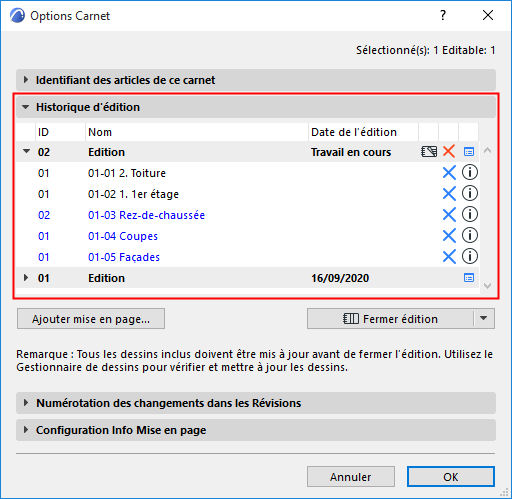512x499 pixels.
Task: Show info for 01-02 1. 1er étage
Action: tap(470, 194)
